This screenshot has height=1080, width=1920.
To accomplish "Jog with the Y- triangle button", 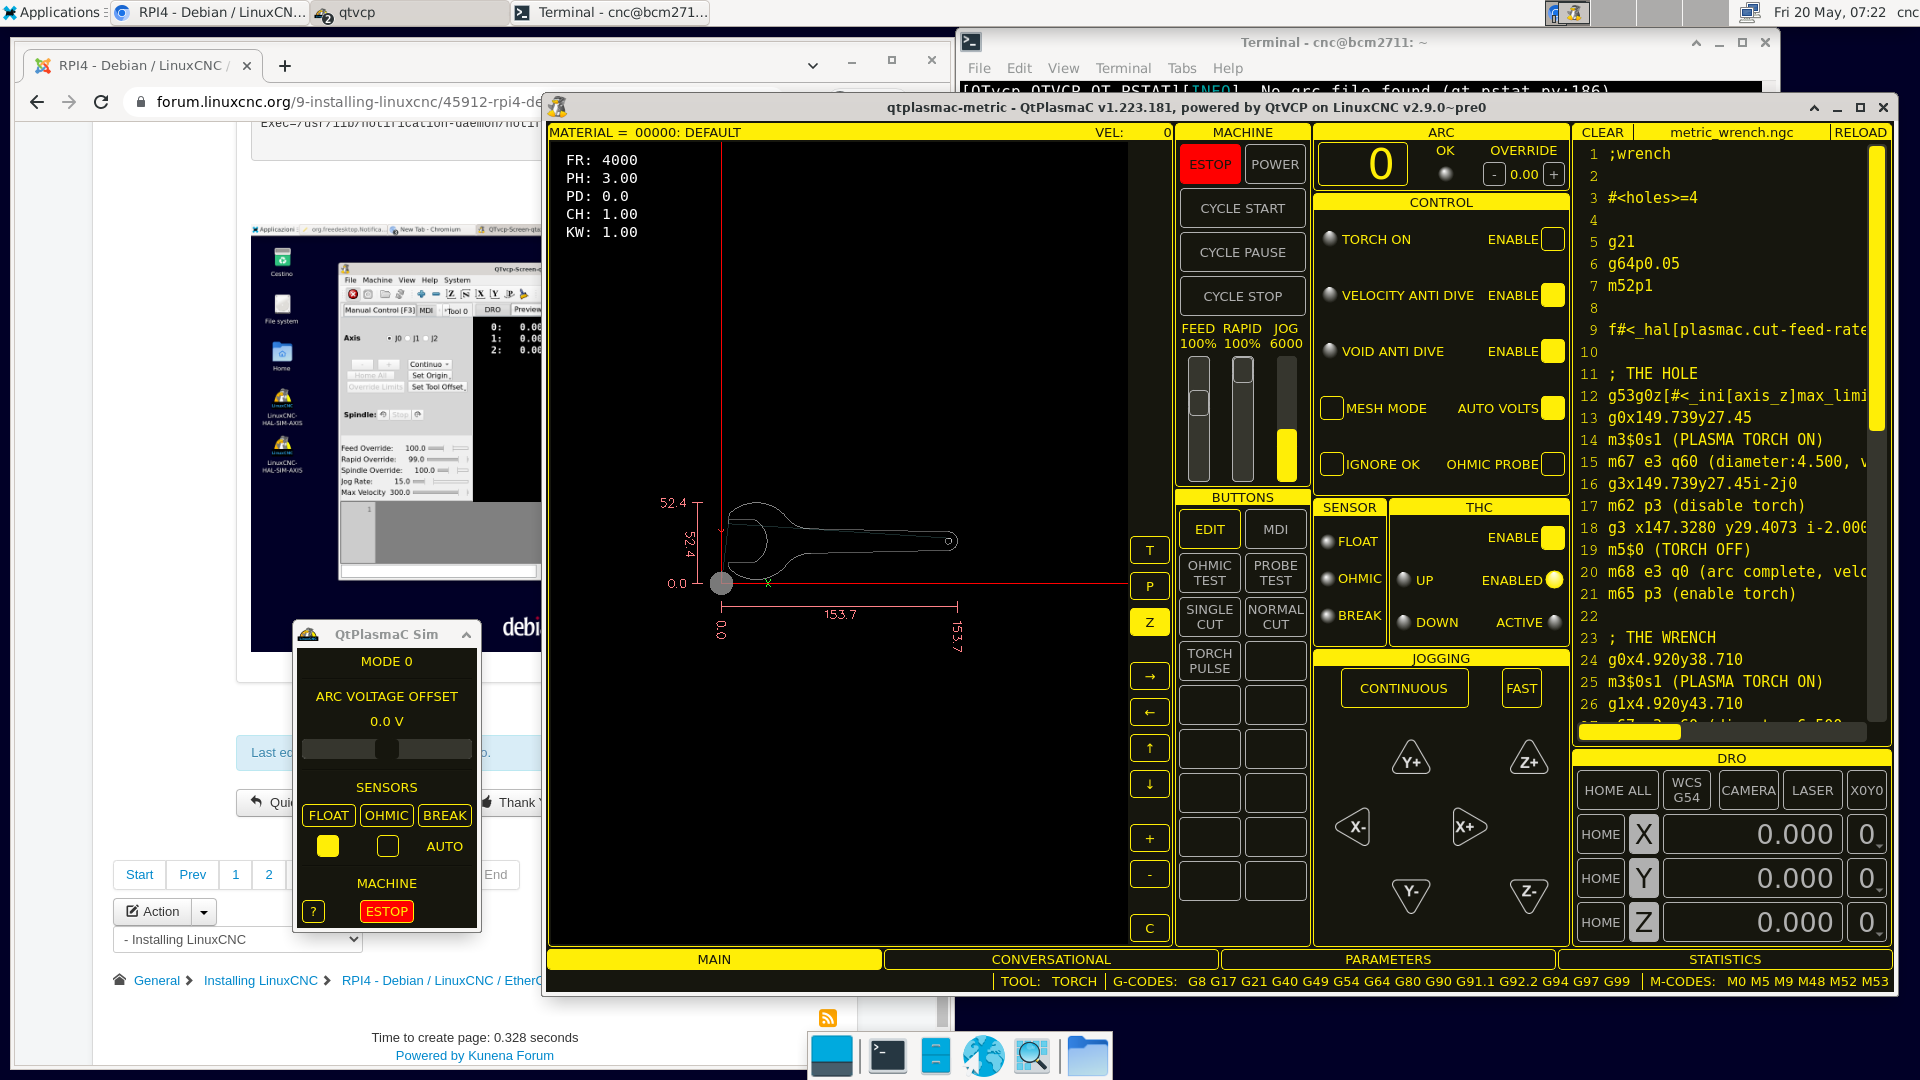I will [x=1411, y=894].
